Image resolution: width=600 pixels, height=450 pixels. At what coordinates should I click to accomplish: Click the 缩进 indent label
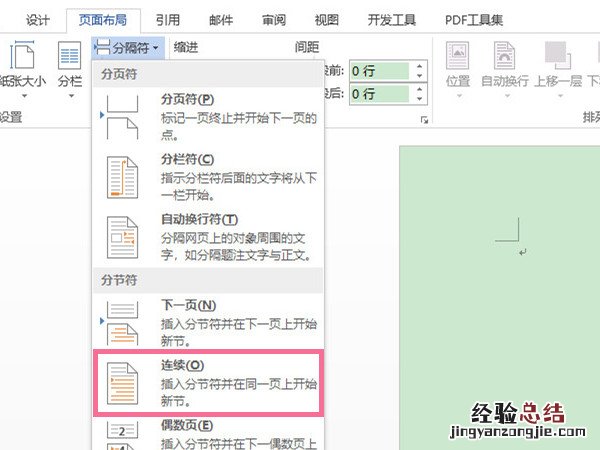coord(186,47)
